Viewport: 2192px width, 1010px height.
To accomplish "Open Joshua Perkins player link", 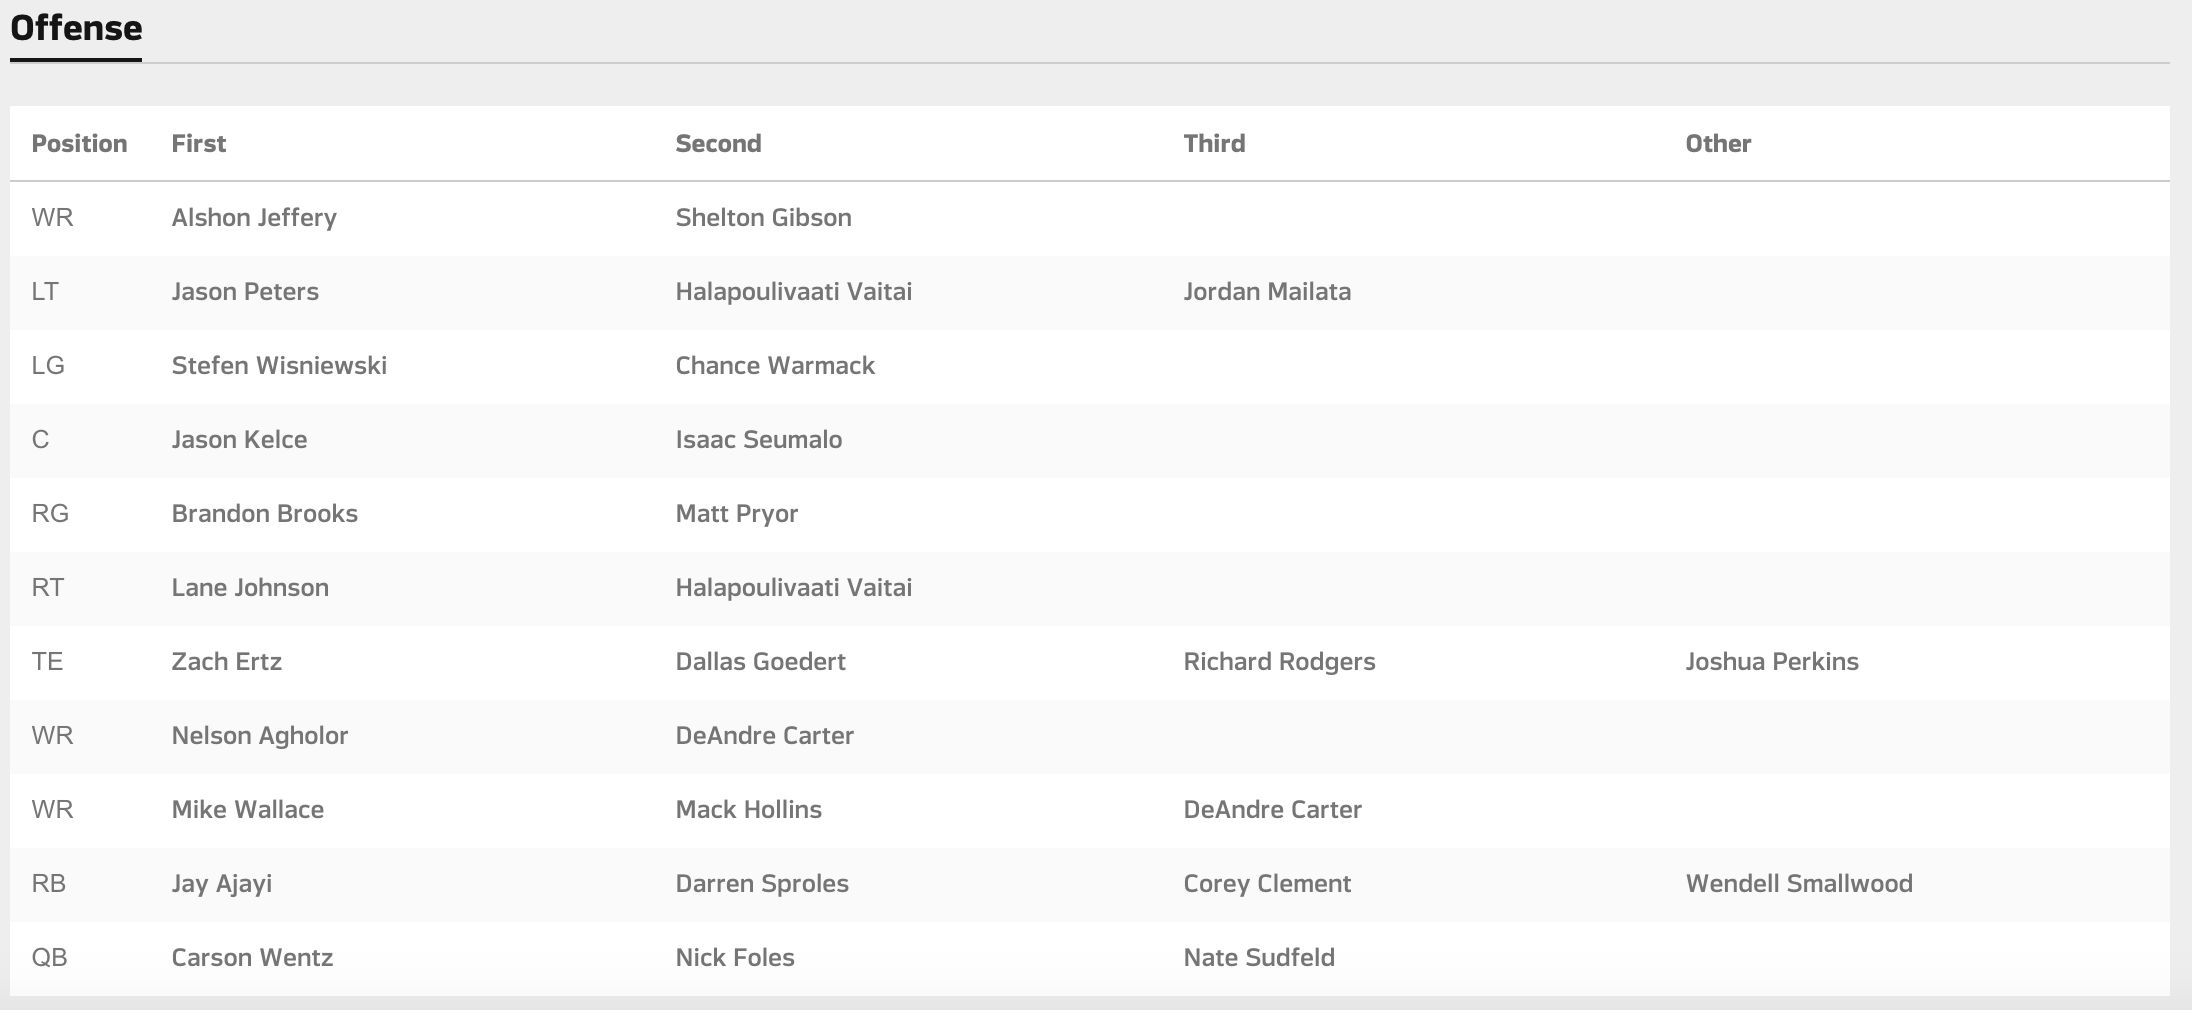I will [1772, 662].
